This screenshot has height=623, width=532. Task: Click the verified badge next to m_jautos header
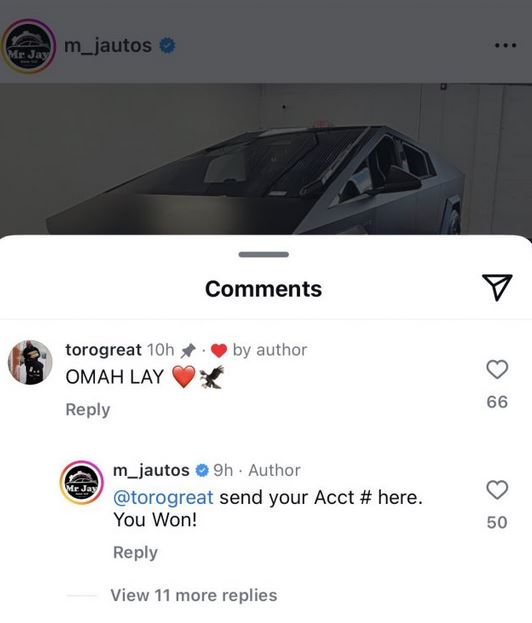pyautogui.click(x=167, y=46)
